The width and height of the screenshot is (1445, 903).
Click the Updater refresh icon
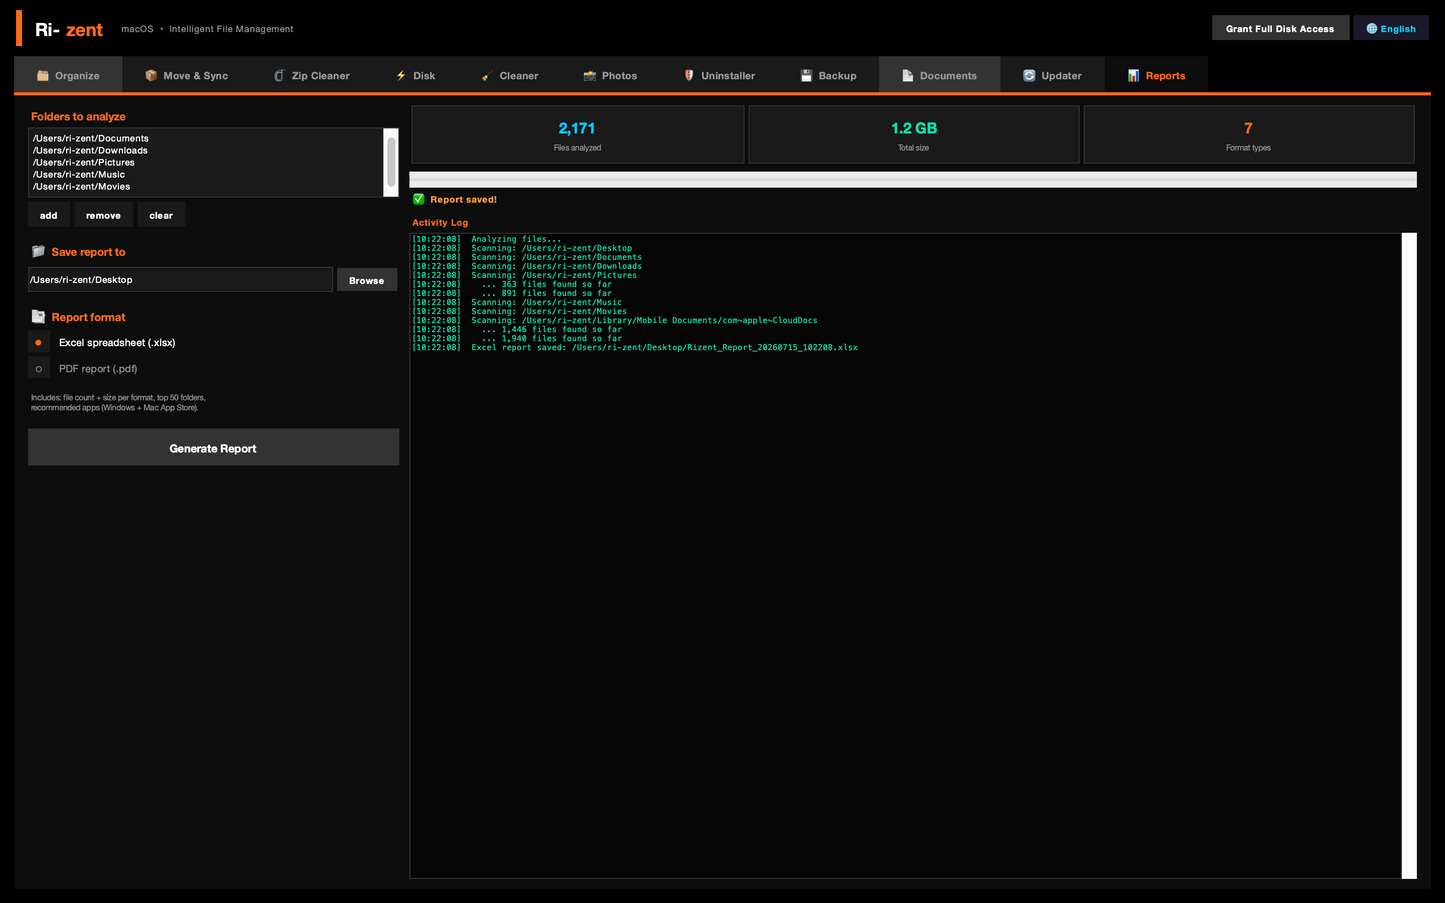pyautogui.click(x=1029, y=75)
